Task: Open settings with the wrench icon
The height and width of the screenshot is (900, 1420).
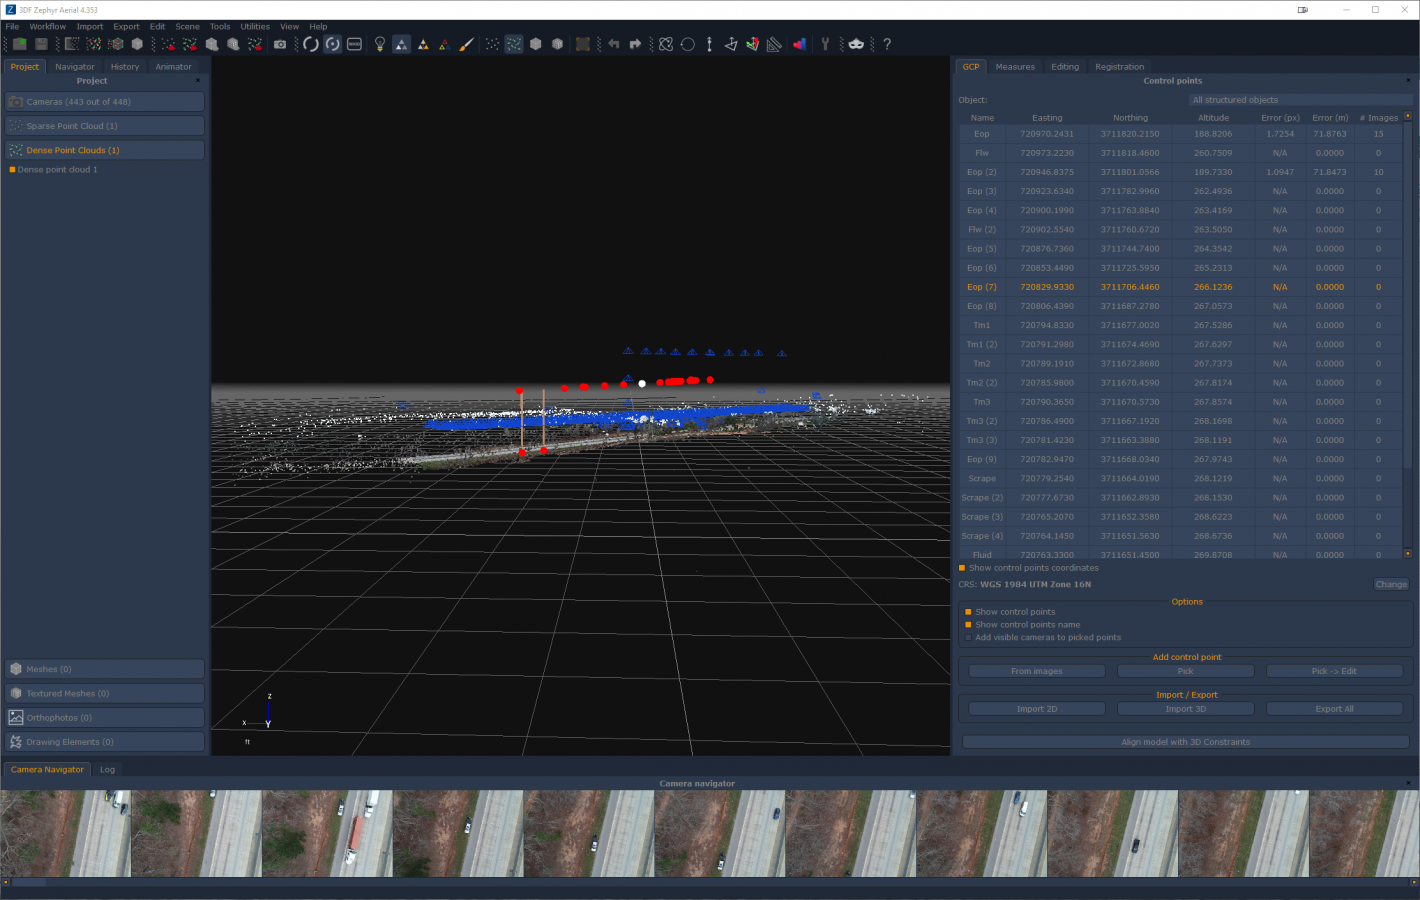Action: (x=825, y=44)
